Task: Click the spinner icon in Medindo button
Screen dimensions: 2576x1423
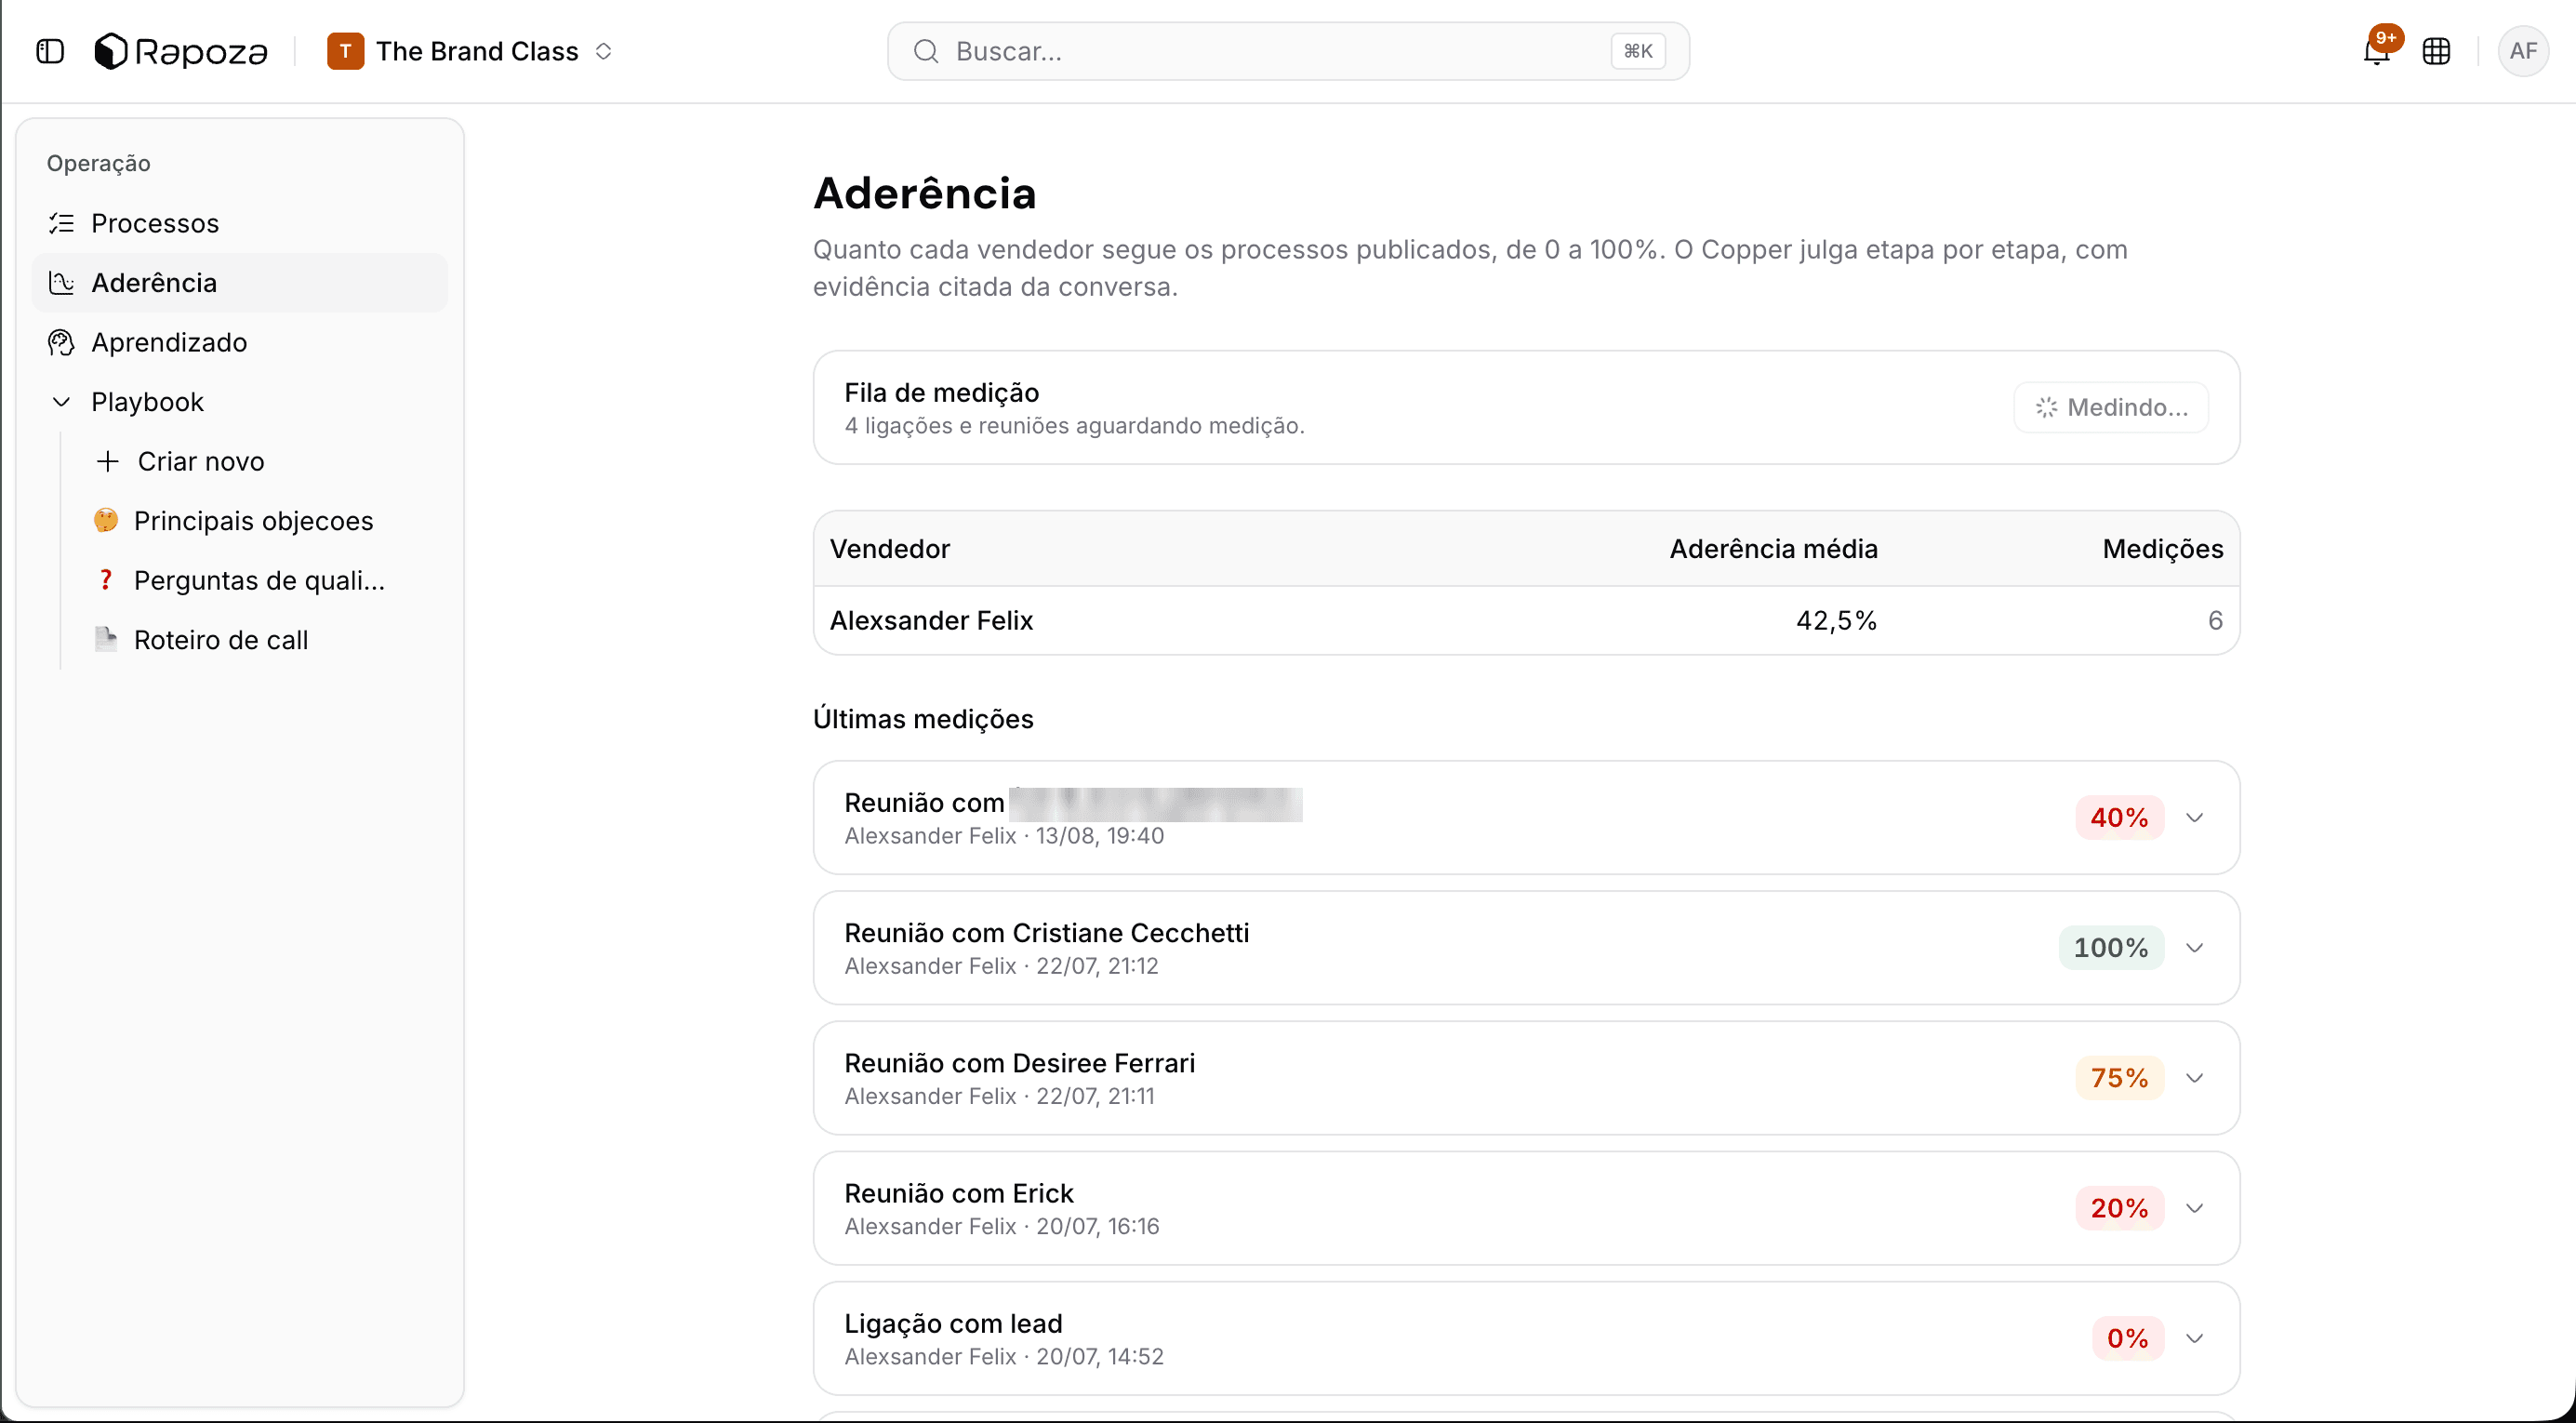Action: coord(2046,407)
